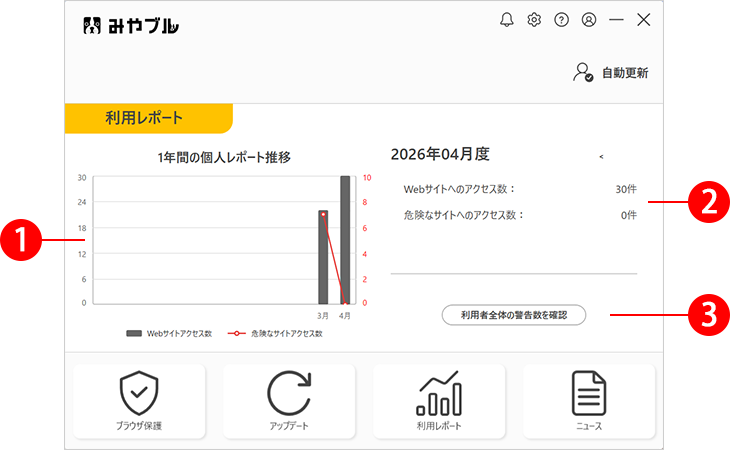Screen dimensions: 730x450
Task: Click the 自動更新 label
Action: [625, 73]
